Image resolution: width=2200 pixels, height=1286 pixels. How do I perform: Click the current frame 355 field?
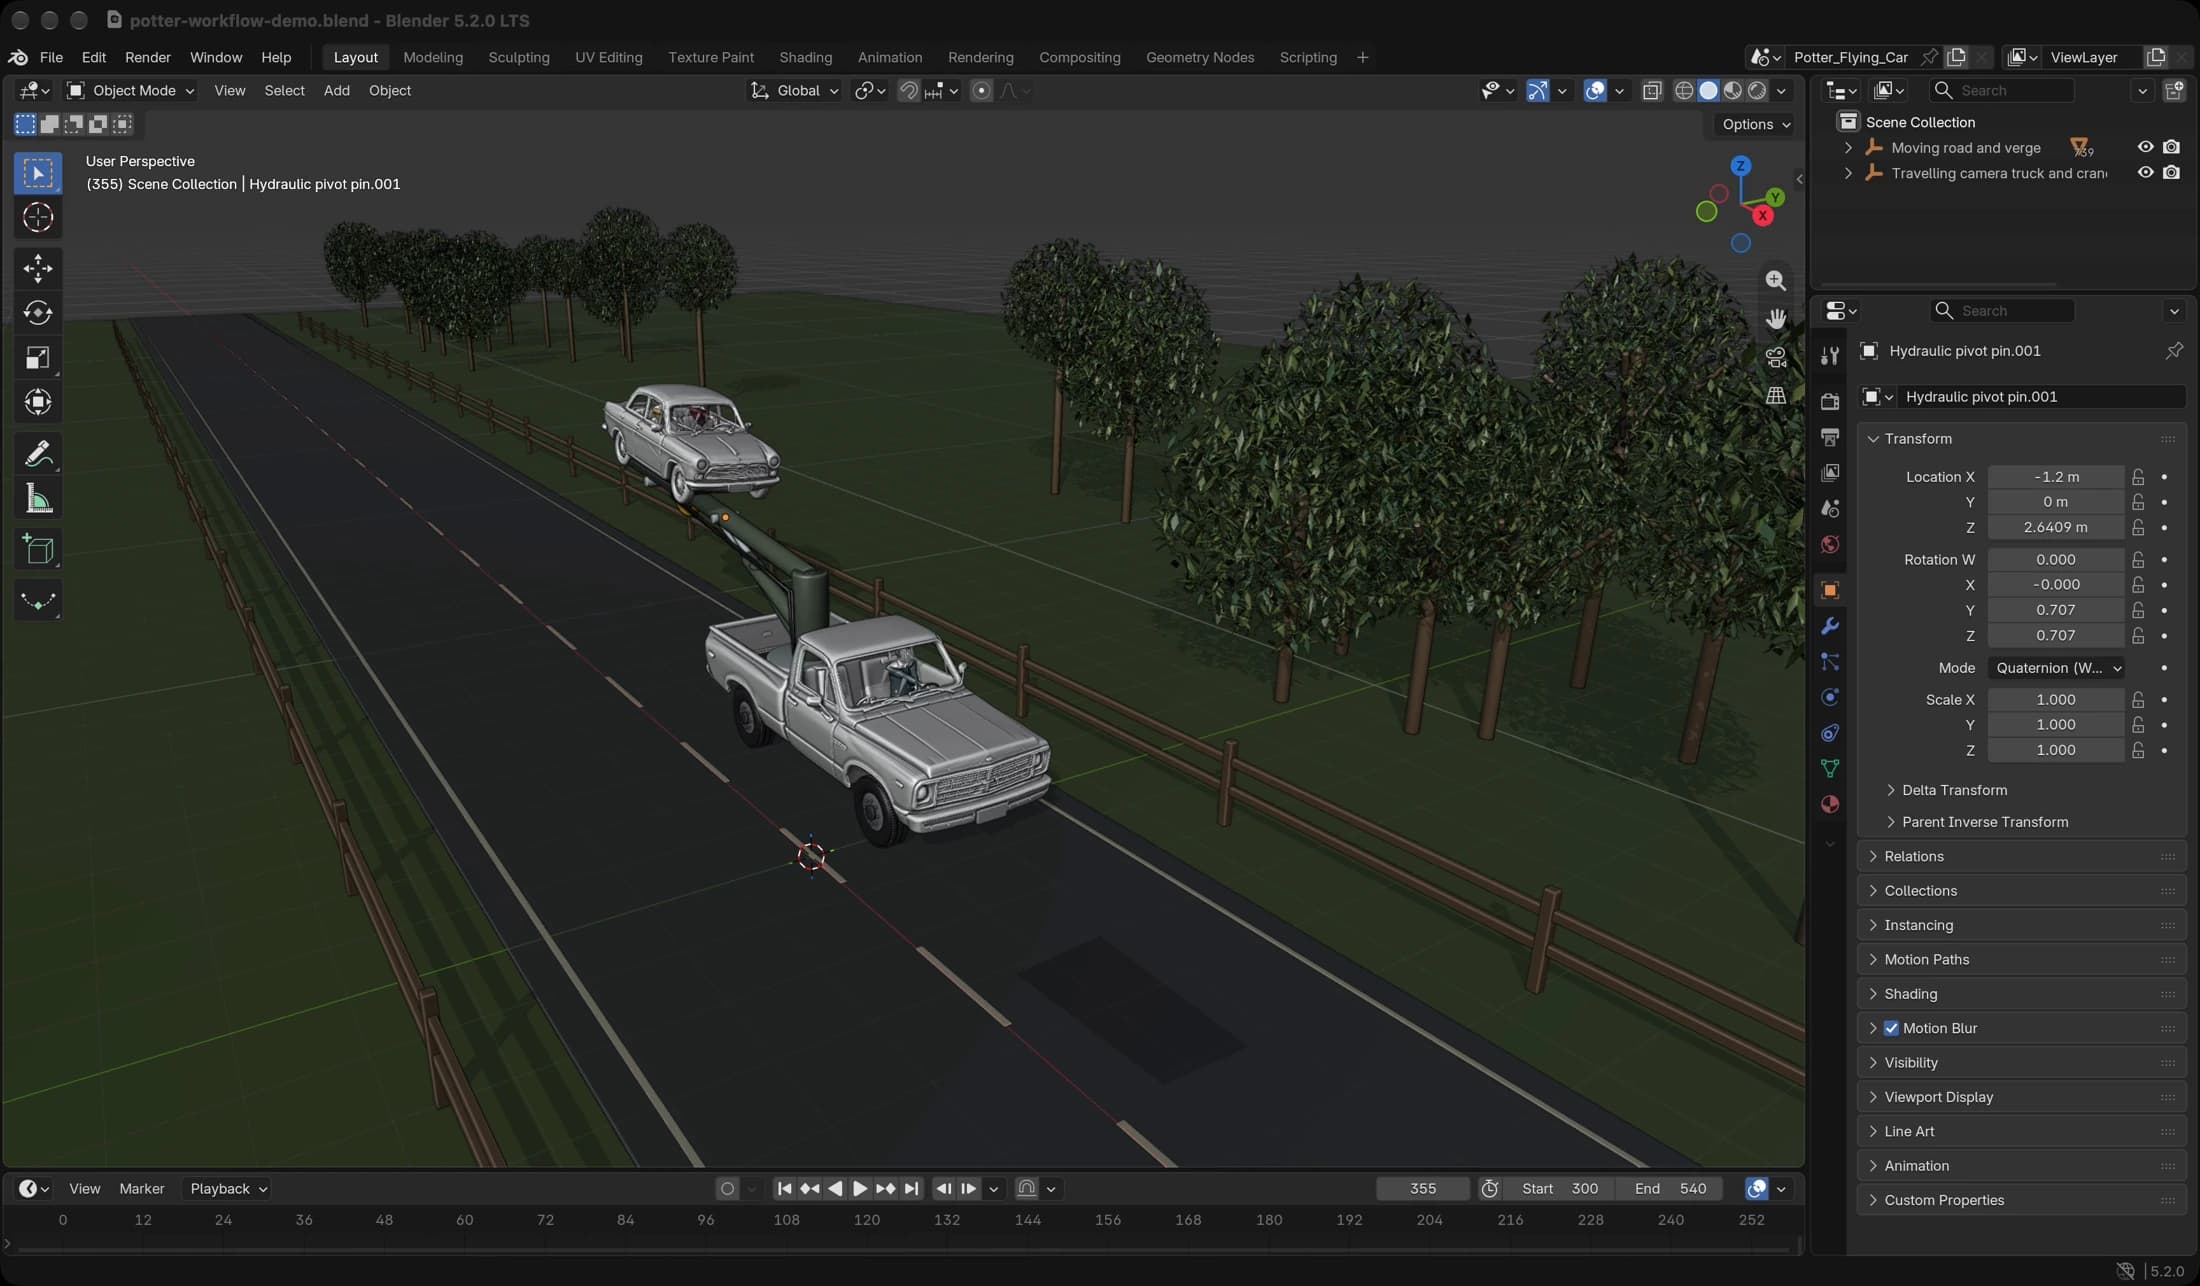[x=1422, y=1189]
